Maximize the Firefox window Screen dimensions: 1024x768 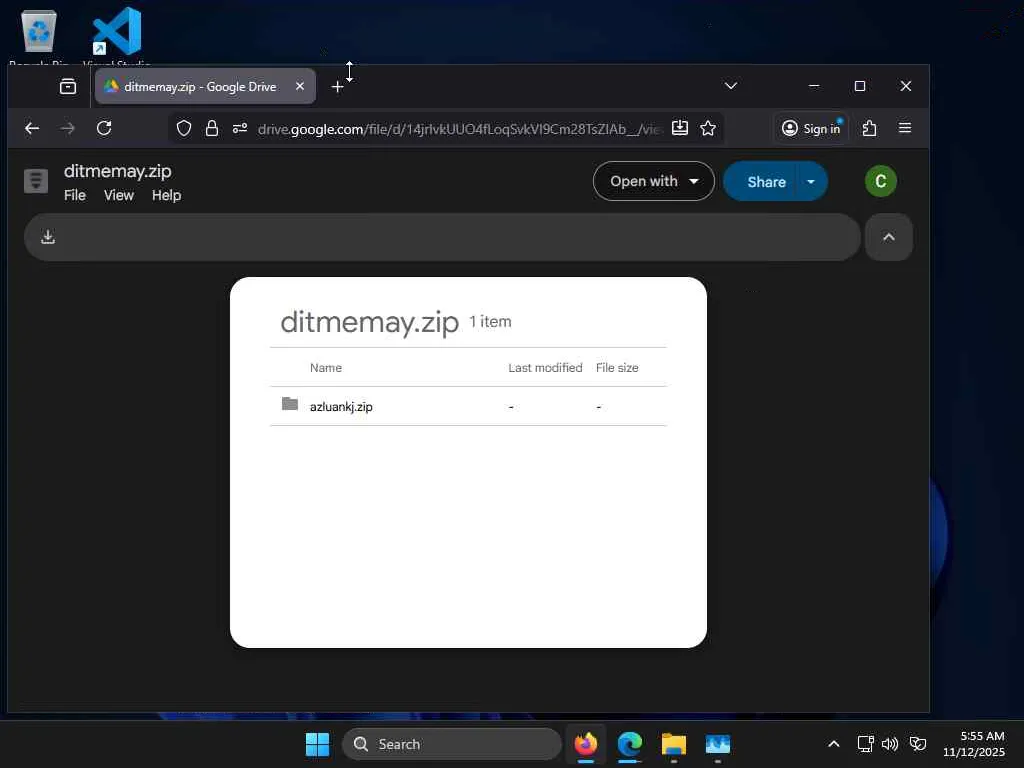click(860, 86)
